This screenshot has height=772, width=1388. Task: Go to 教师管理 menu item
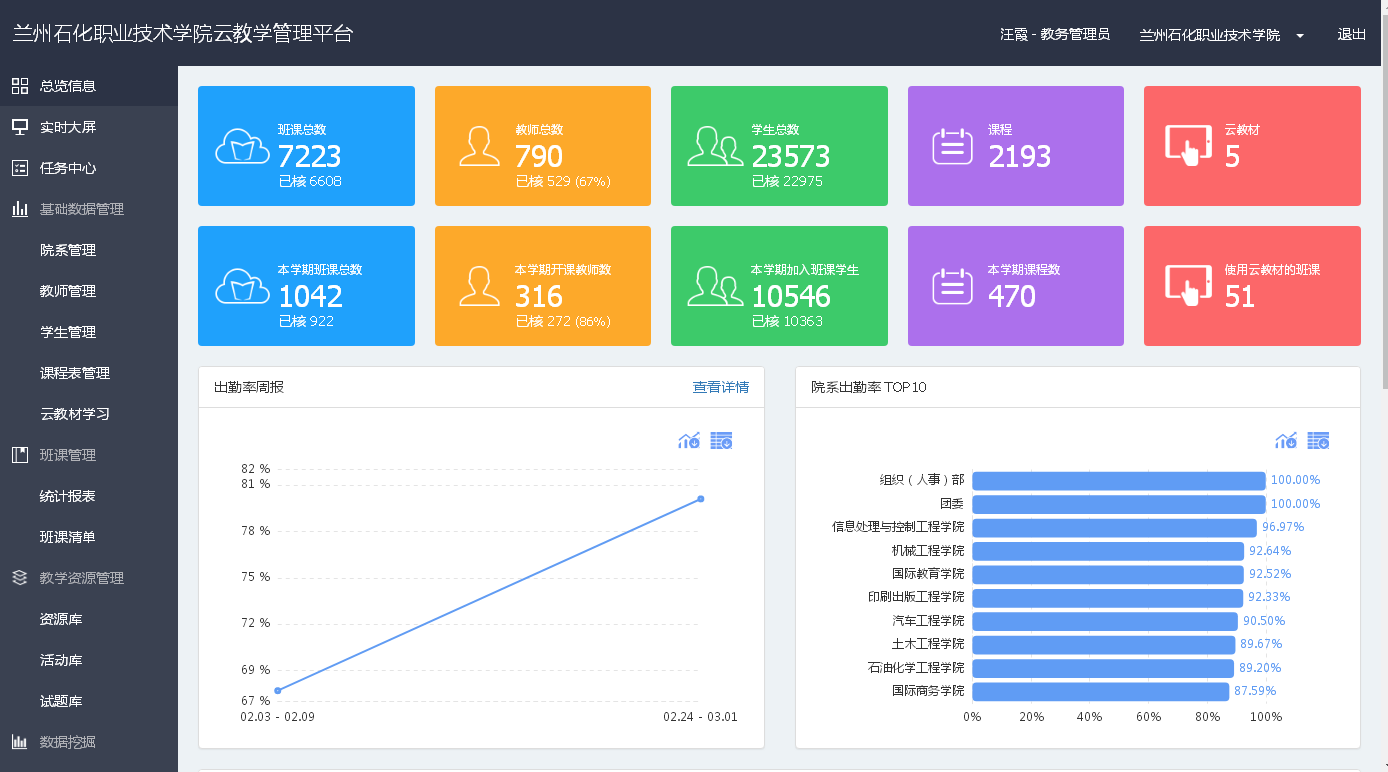coord(68,291)
